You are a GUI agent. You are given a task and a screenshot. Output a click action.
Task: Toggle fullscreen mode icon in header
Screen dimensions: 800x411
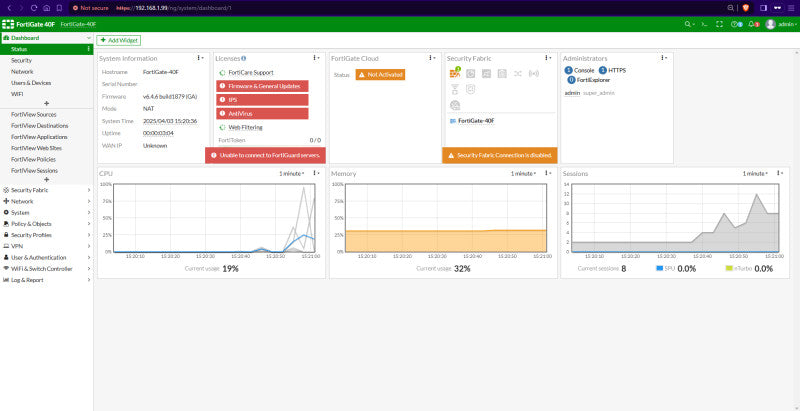coord(720,24)
